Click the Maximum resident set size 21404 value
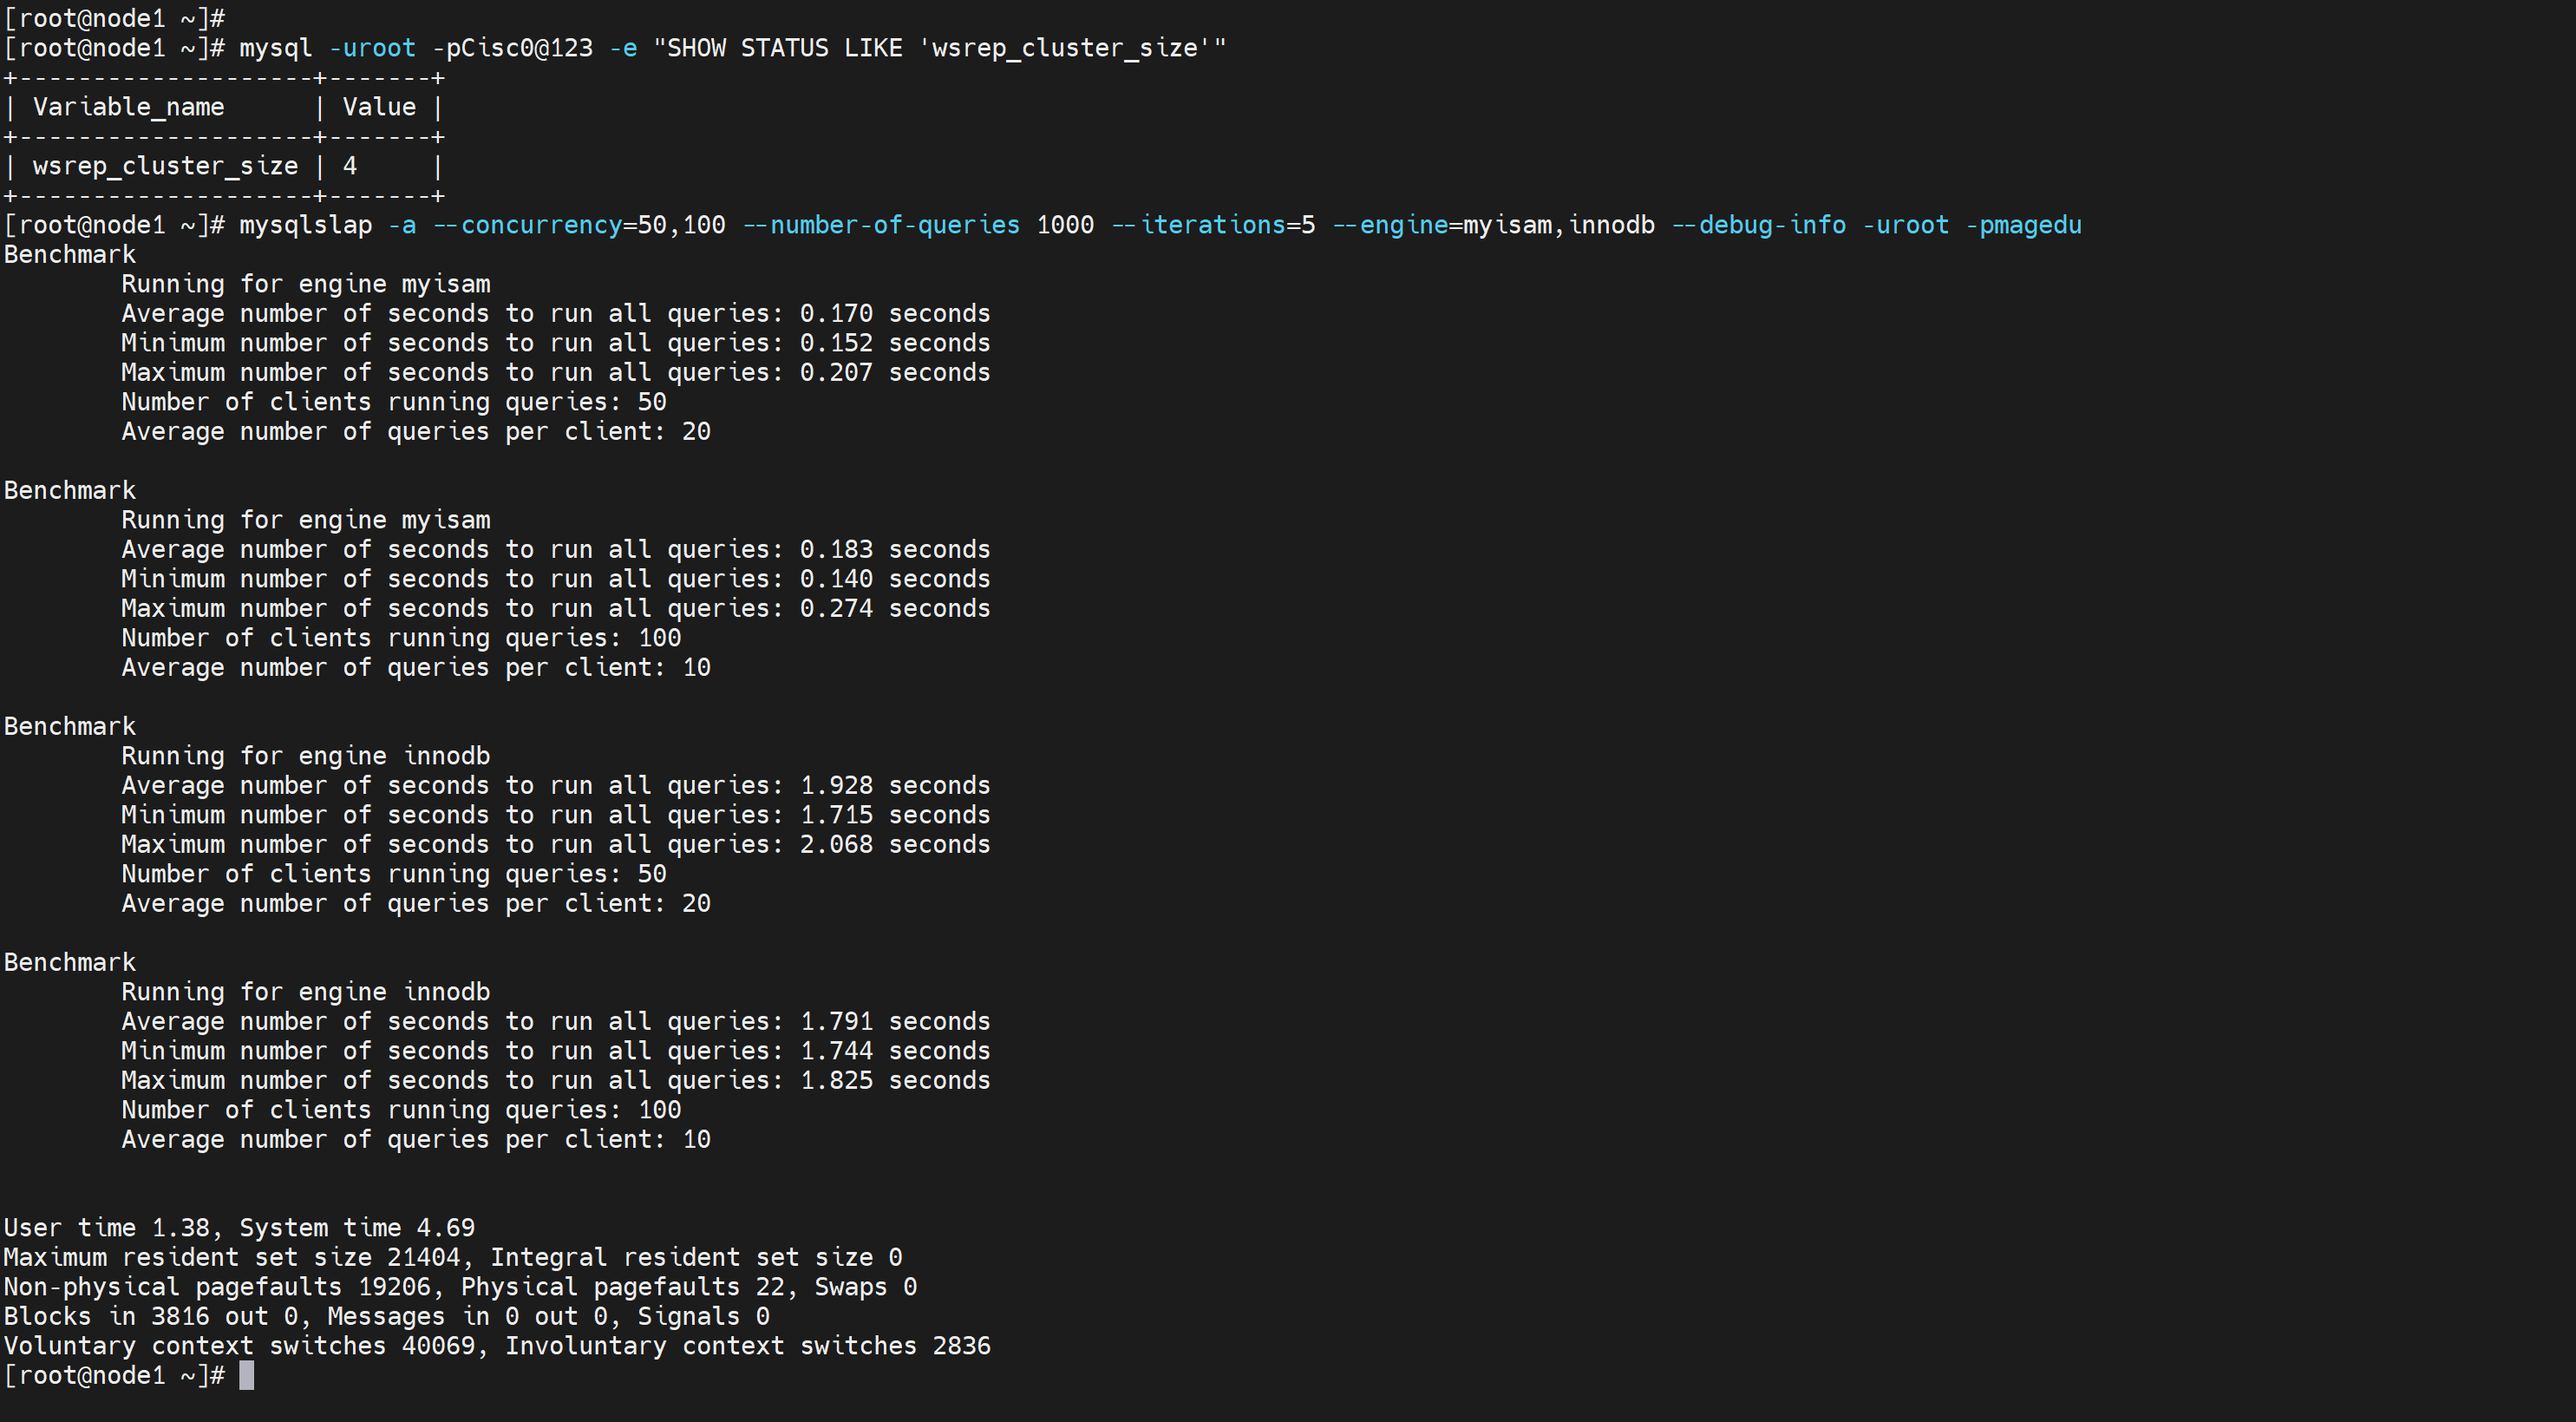The width and height of the screenshot is (2576, 1422). pos(423,1258)
